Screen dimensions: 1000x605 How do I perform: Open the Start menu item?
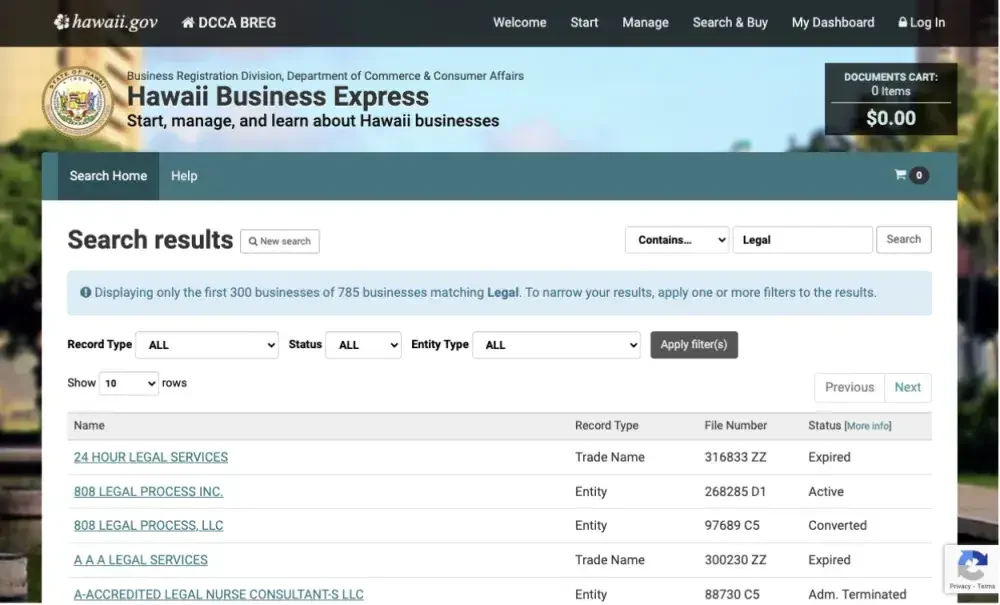click(584, 22)
